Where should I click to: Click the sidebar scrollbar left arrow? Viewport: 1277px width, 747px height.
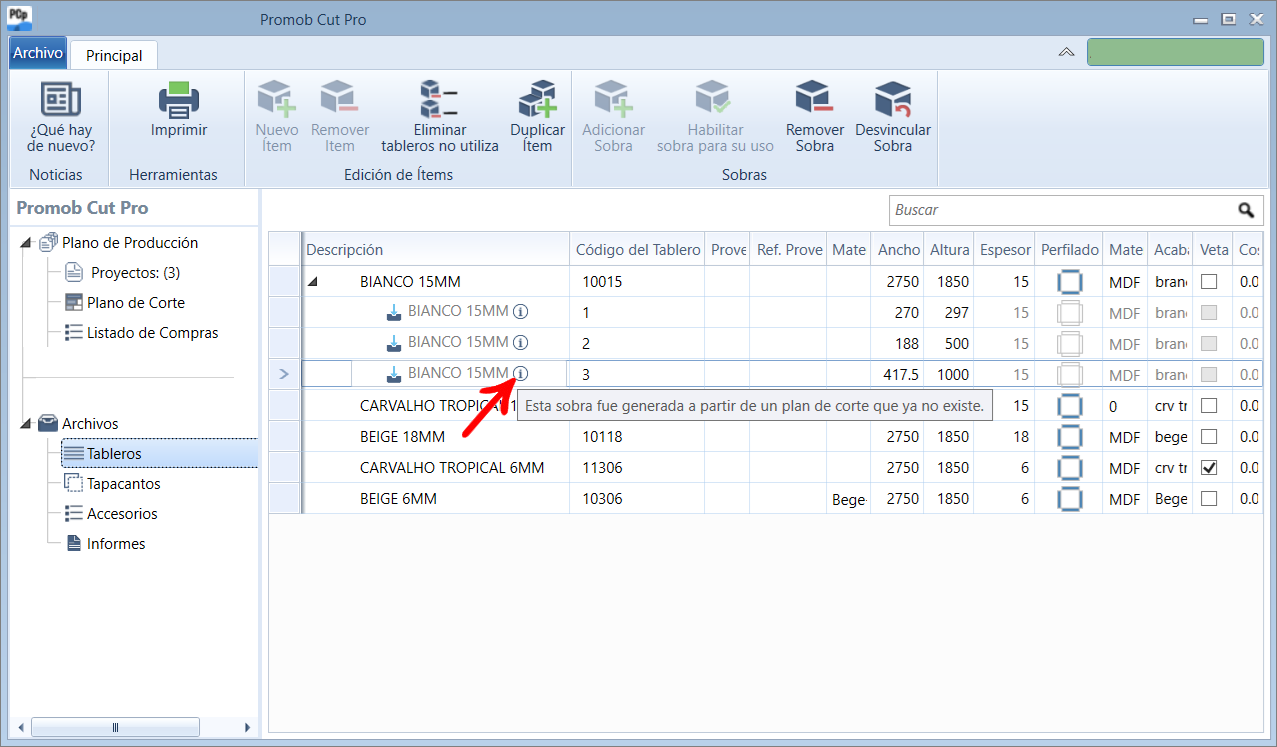(20, 727)
